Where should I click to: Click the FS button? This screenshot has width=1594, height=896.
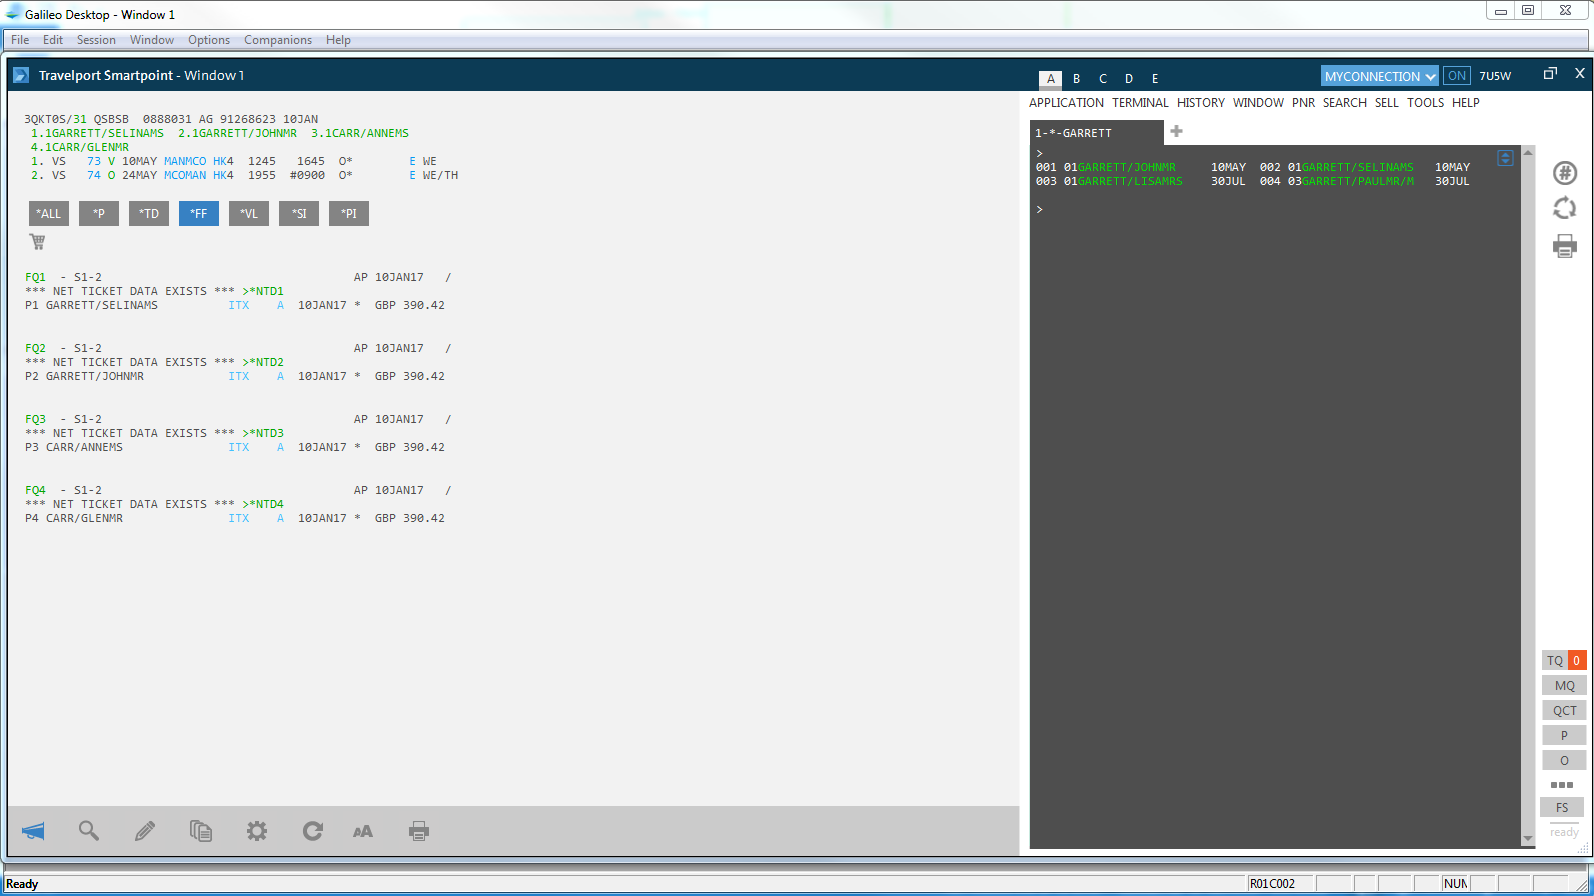click(x=1562, y=807)
